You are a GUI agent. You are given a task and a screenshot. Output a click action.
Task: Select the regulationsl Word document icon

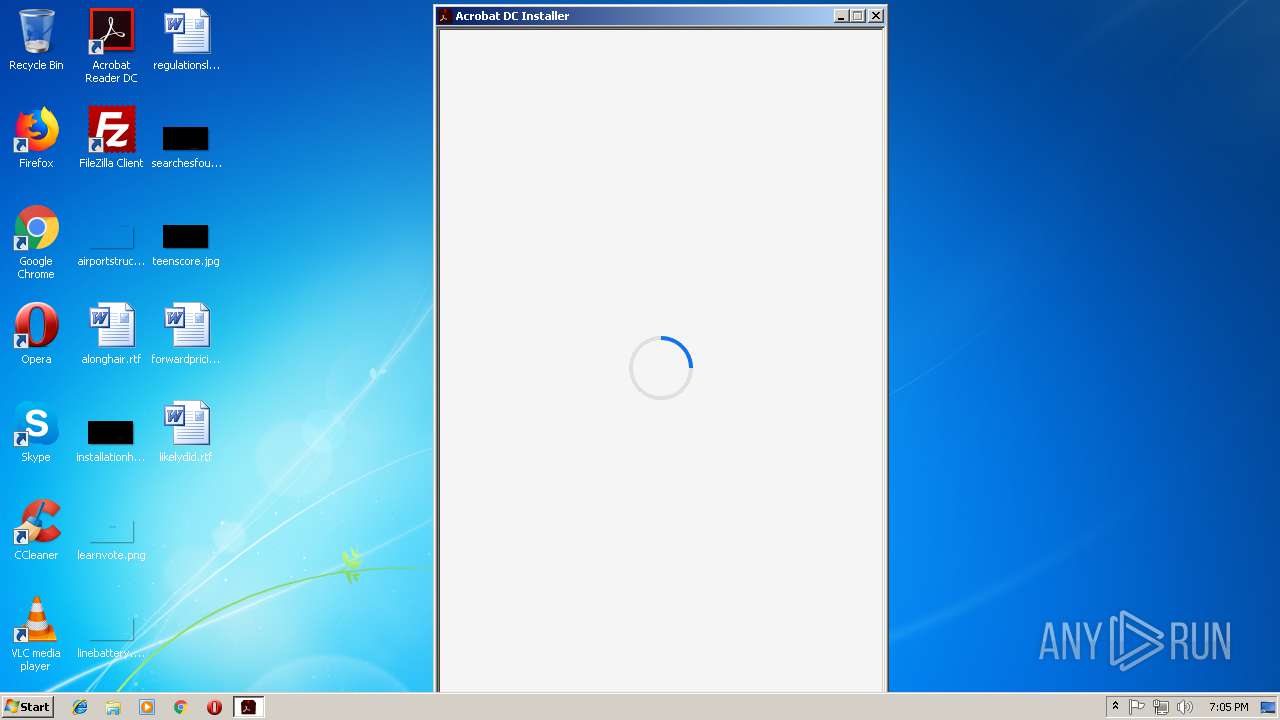click(186, 40)
